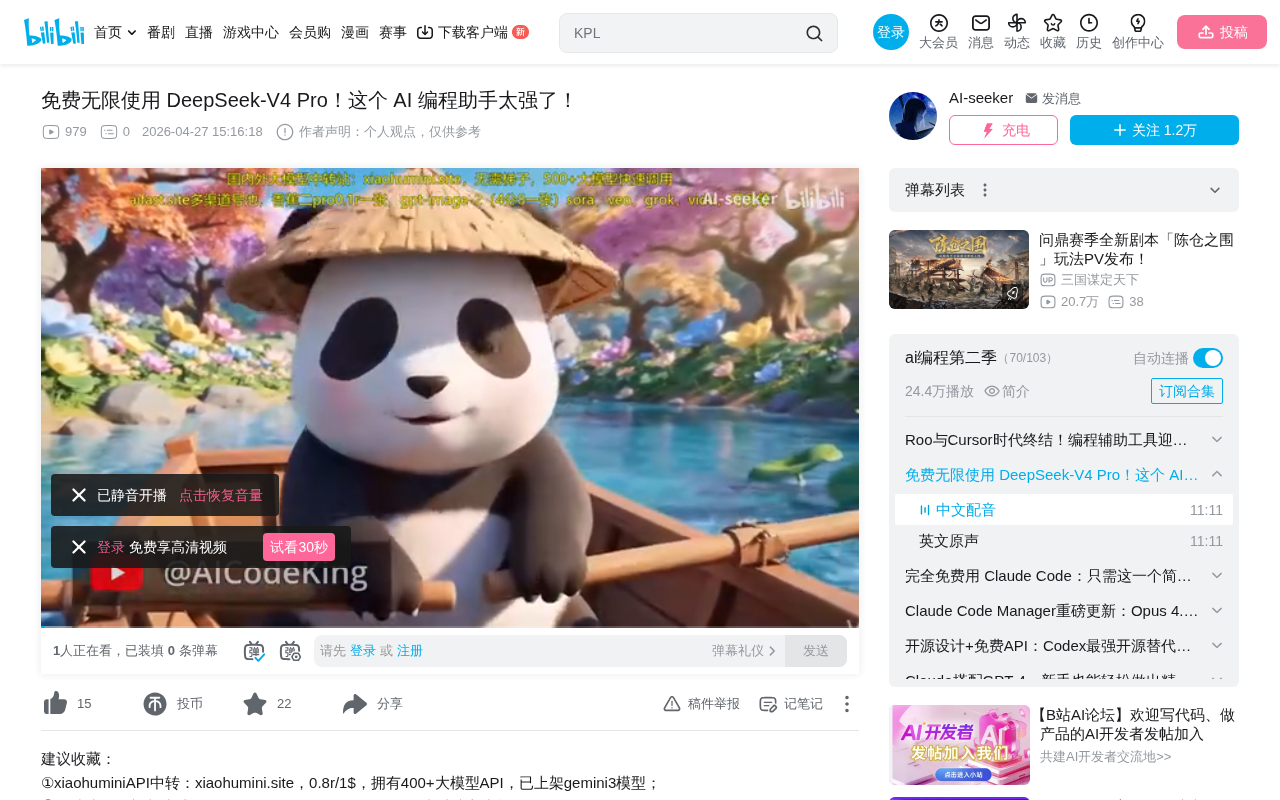1280x800 pixels.
Task: Click the 分享 share arrow icon
Action: click(x=355, y=704)
